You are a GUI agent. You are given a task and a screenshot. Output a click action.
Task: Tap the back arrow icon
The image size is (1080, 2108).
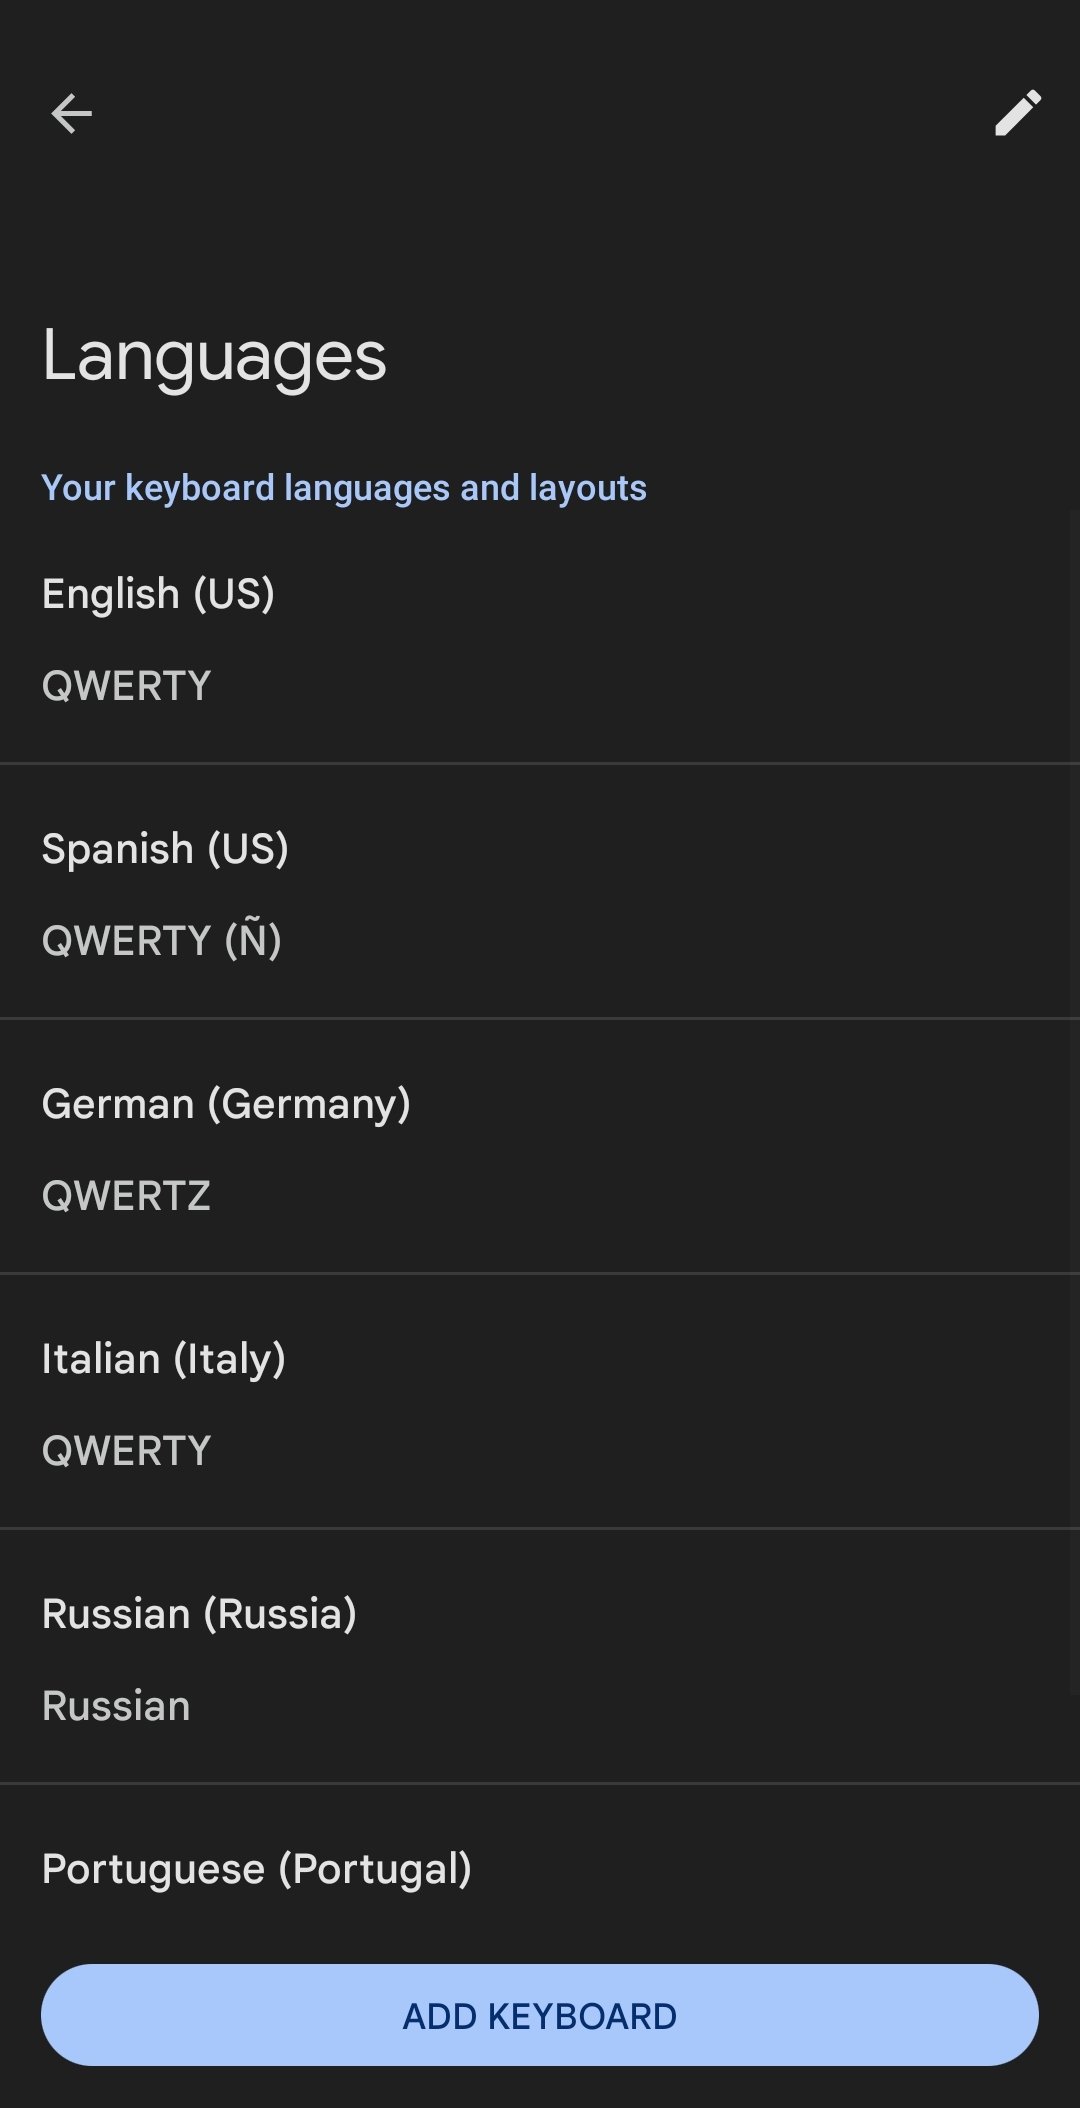(71, 113)
